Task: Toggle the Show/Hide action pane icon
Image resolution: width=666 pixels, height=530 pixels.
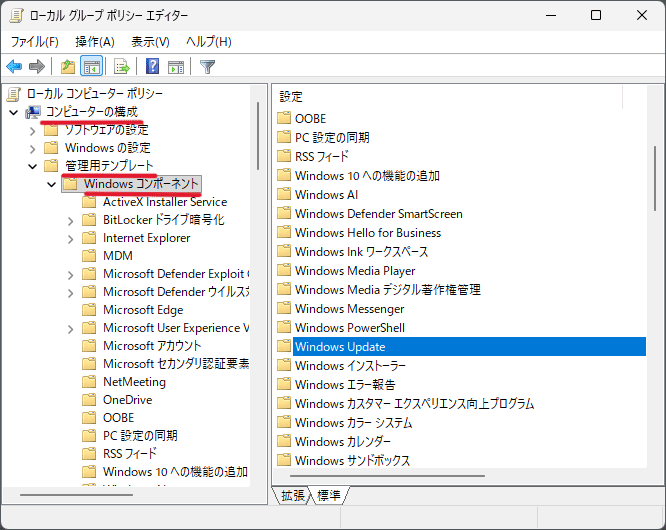Action: [176, 67]
